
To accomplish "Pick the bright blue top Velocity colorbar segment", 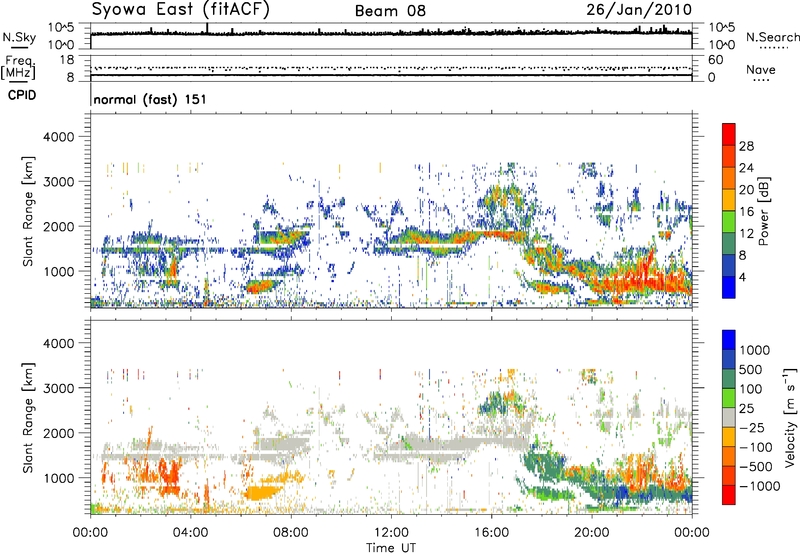I will tap(729, 340).
